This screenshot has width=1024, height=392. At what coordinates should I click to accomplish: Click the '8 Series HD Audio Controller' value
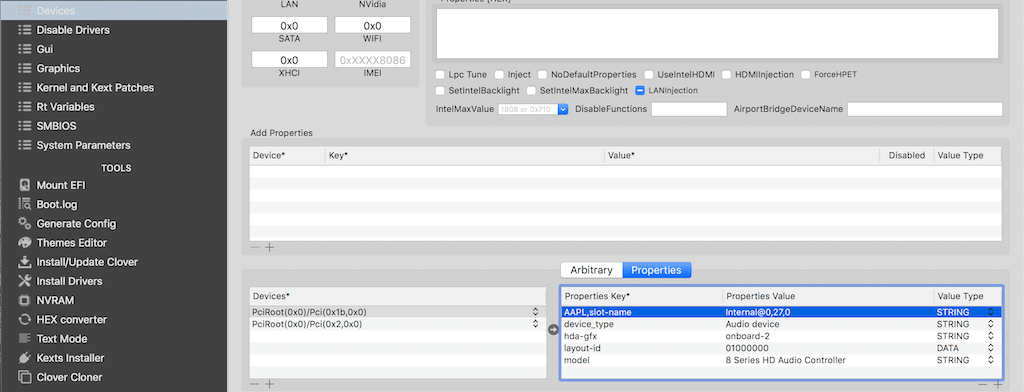click(786, 360)
